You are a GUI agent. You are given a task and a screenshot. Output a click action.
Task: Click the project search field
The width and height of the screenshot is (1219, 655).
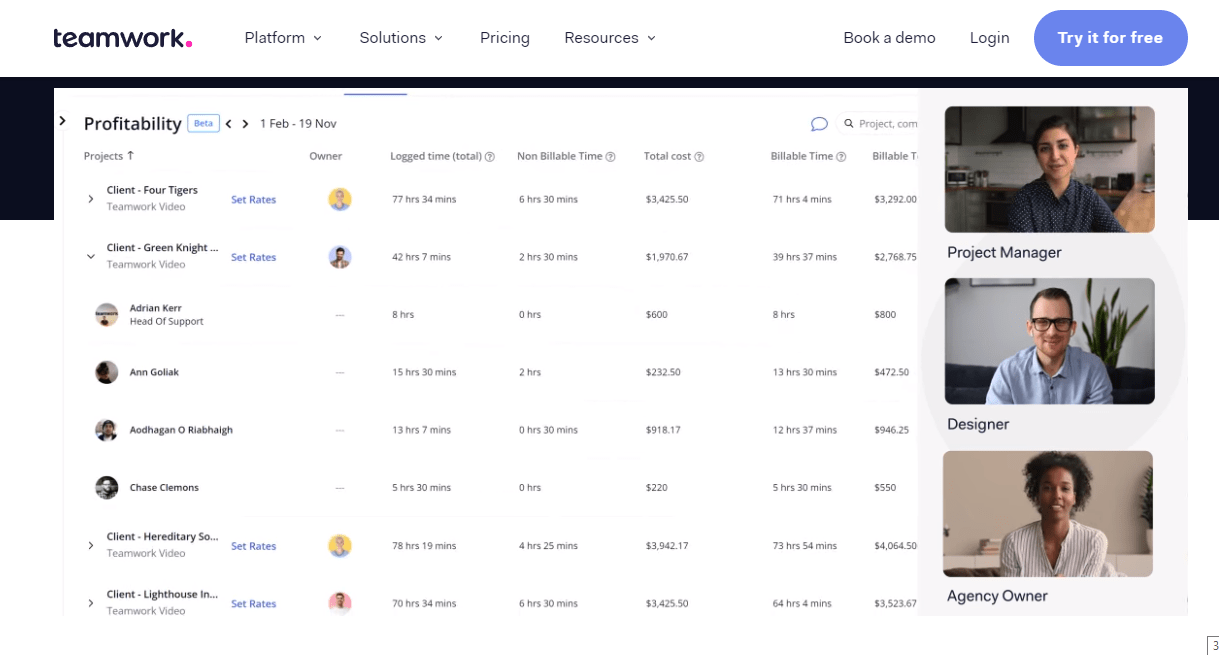878,124
